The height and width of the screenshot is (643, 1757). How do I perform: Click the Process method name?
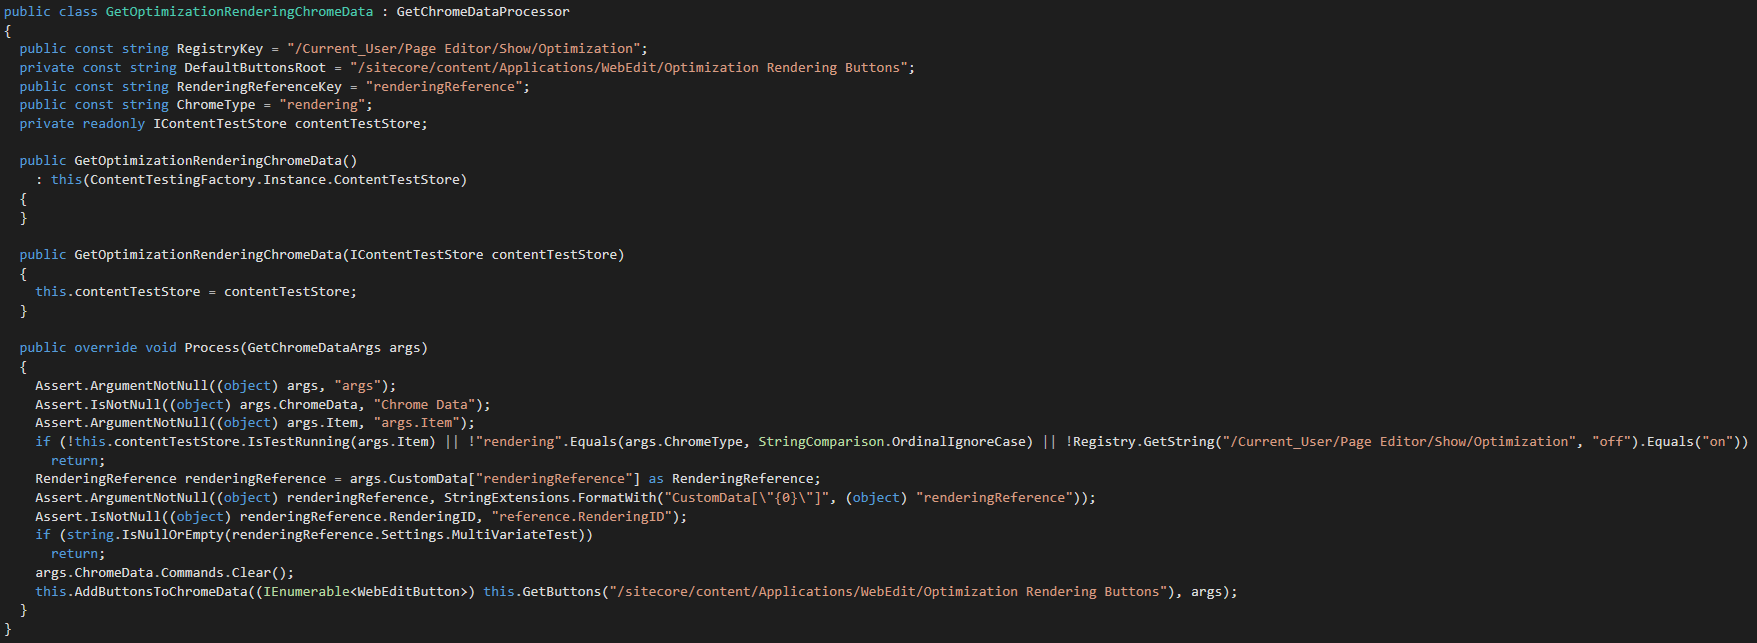click(212, 348)
